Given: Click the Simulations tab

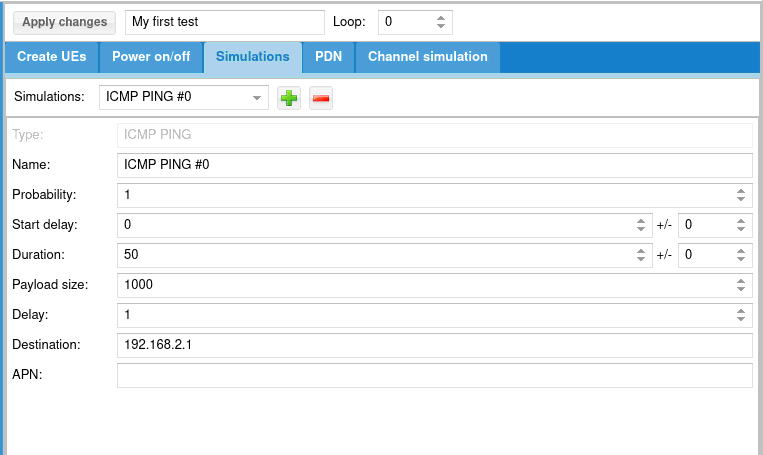Looking at the screenshot, I should (x=253, y=57).
